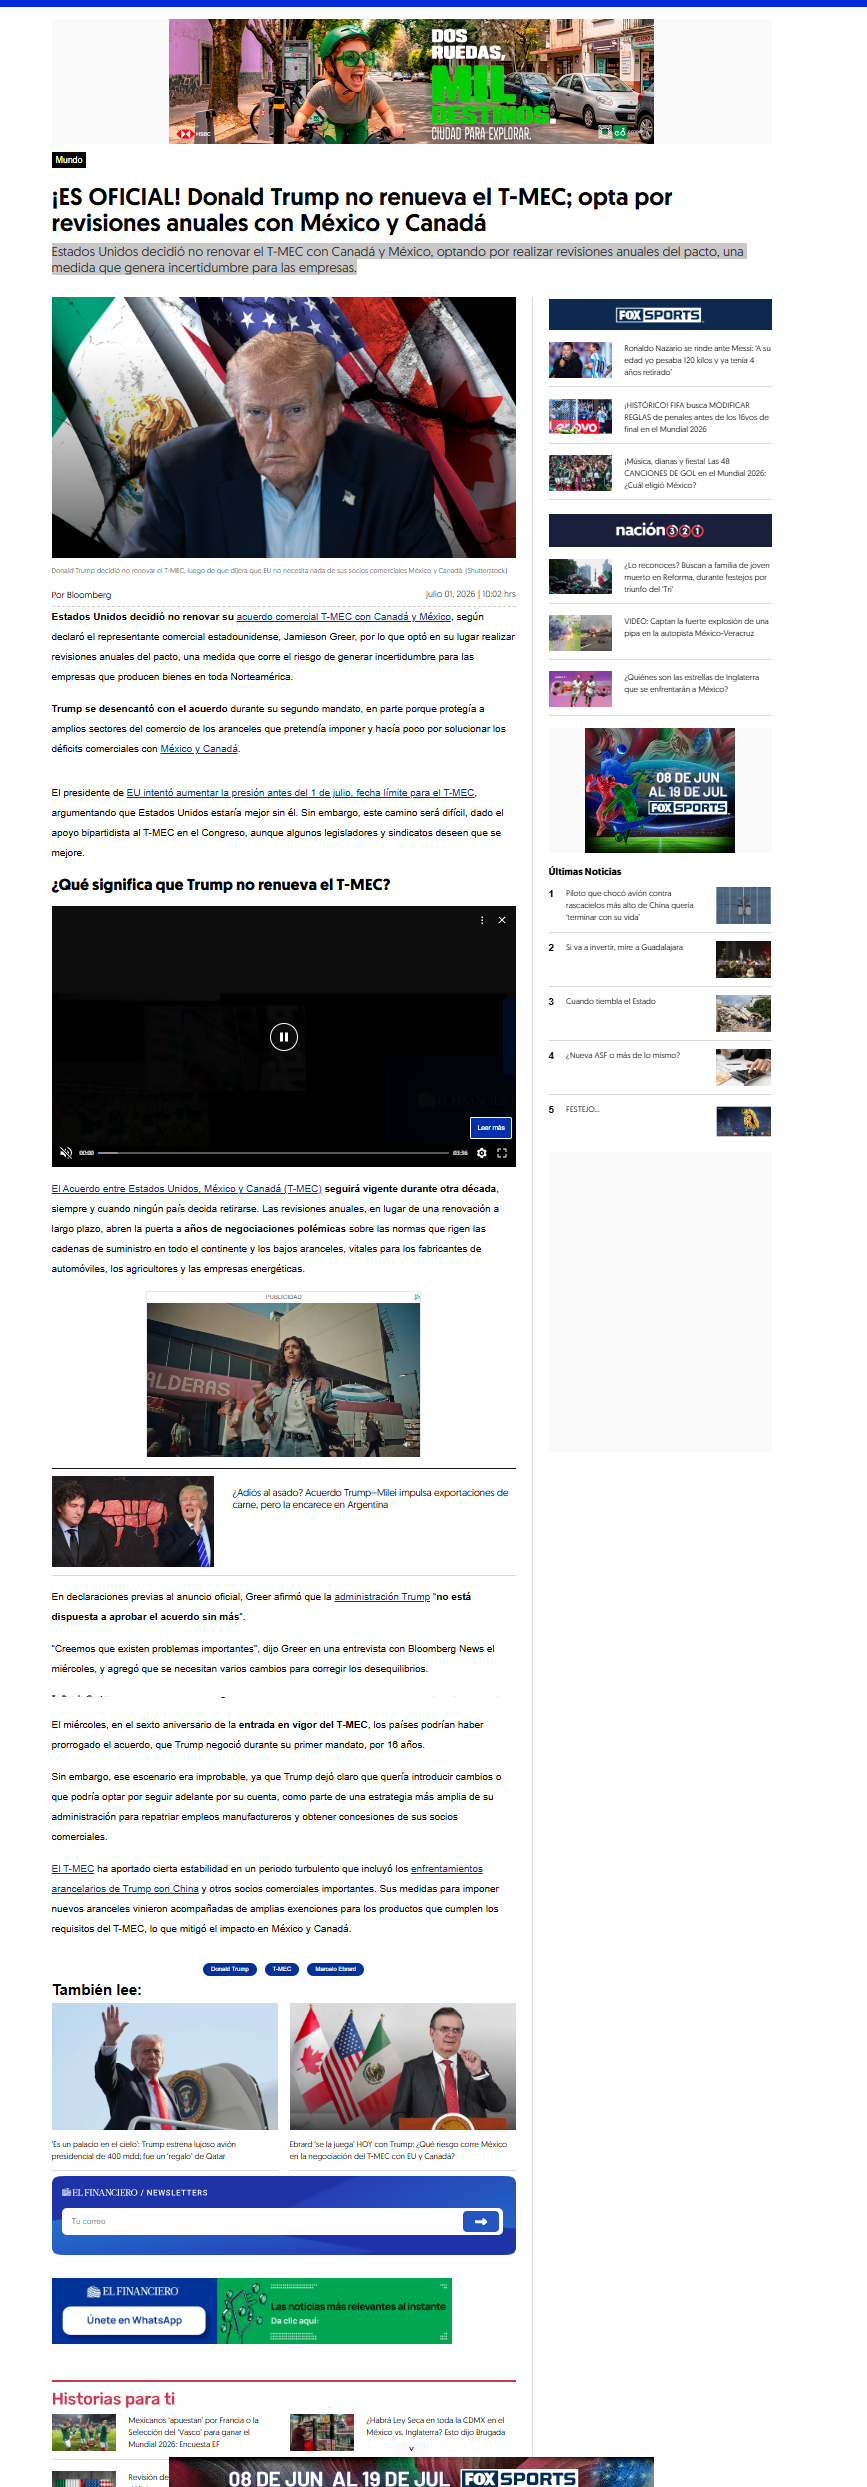Open Ebrard T-MEC negotiation article image

pyautogui.click(x=403, y=2066)
